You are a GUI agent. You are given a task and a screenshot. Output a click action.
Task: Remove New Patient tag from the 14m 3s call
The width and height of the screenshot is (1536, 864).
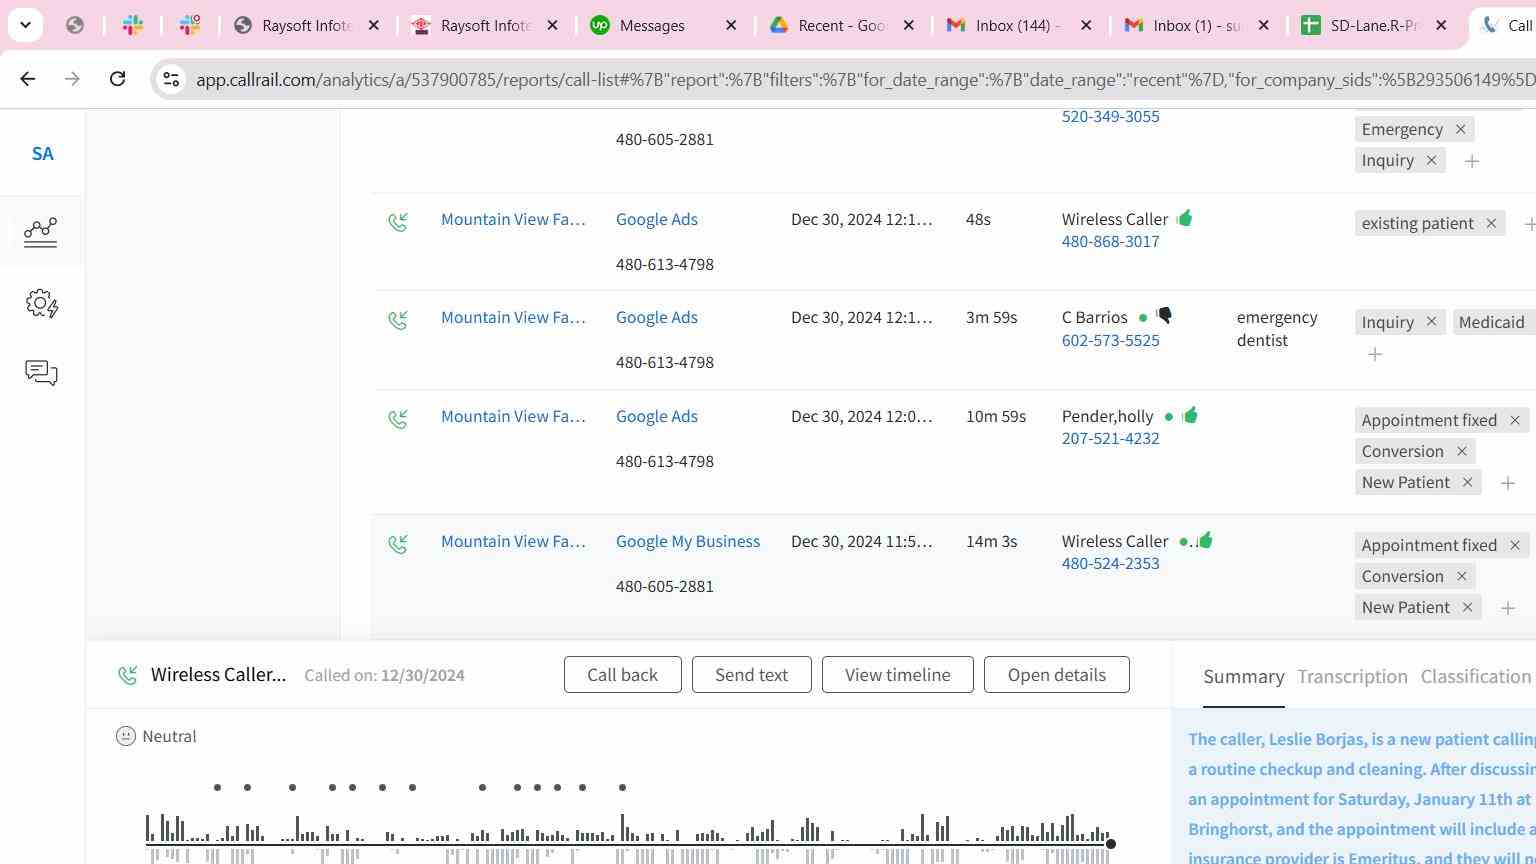[x=1467, y=607]
